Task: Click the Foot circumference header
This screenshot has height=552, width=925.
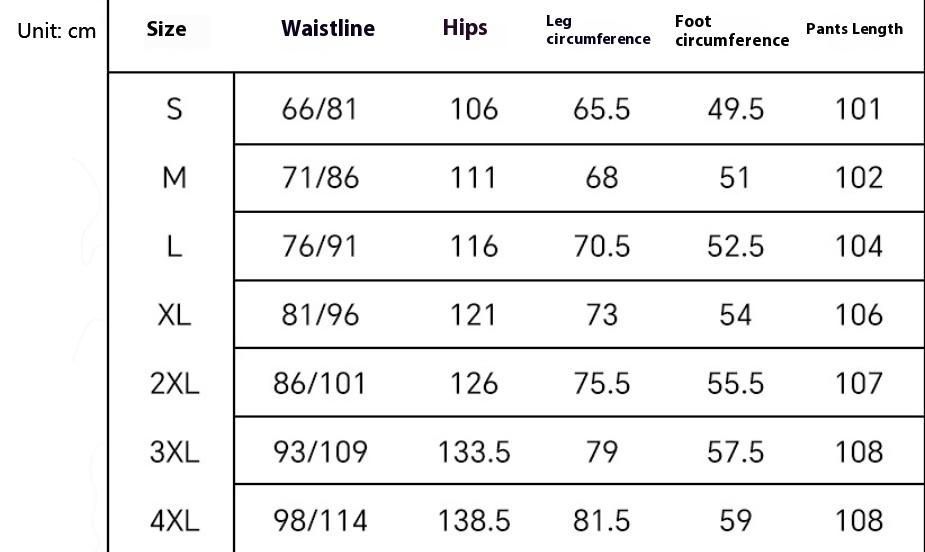Action: click(x=732, y=31)
